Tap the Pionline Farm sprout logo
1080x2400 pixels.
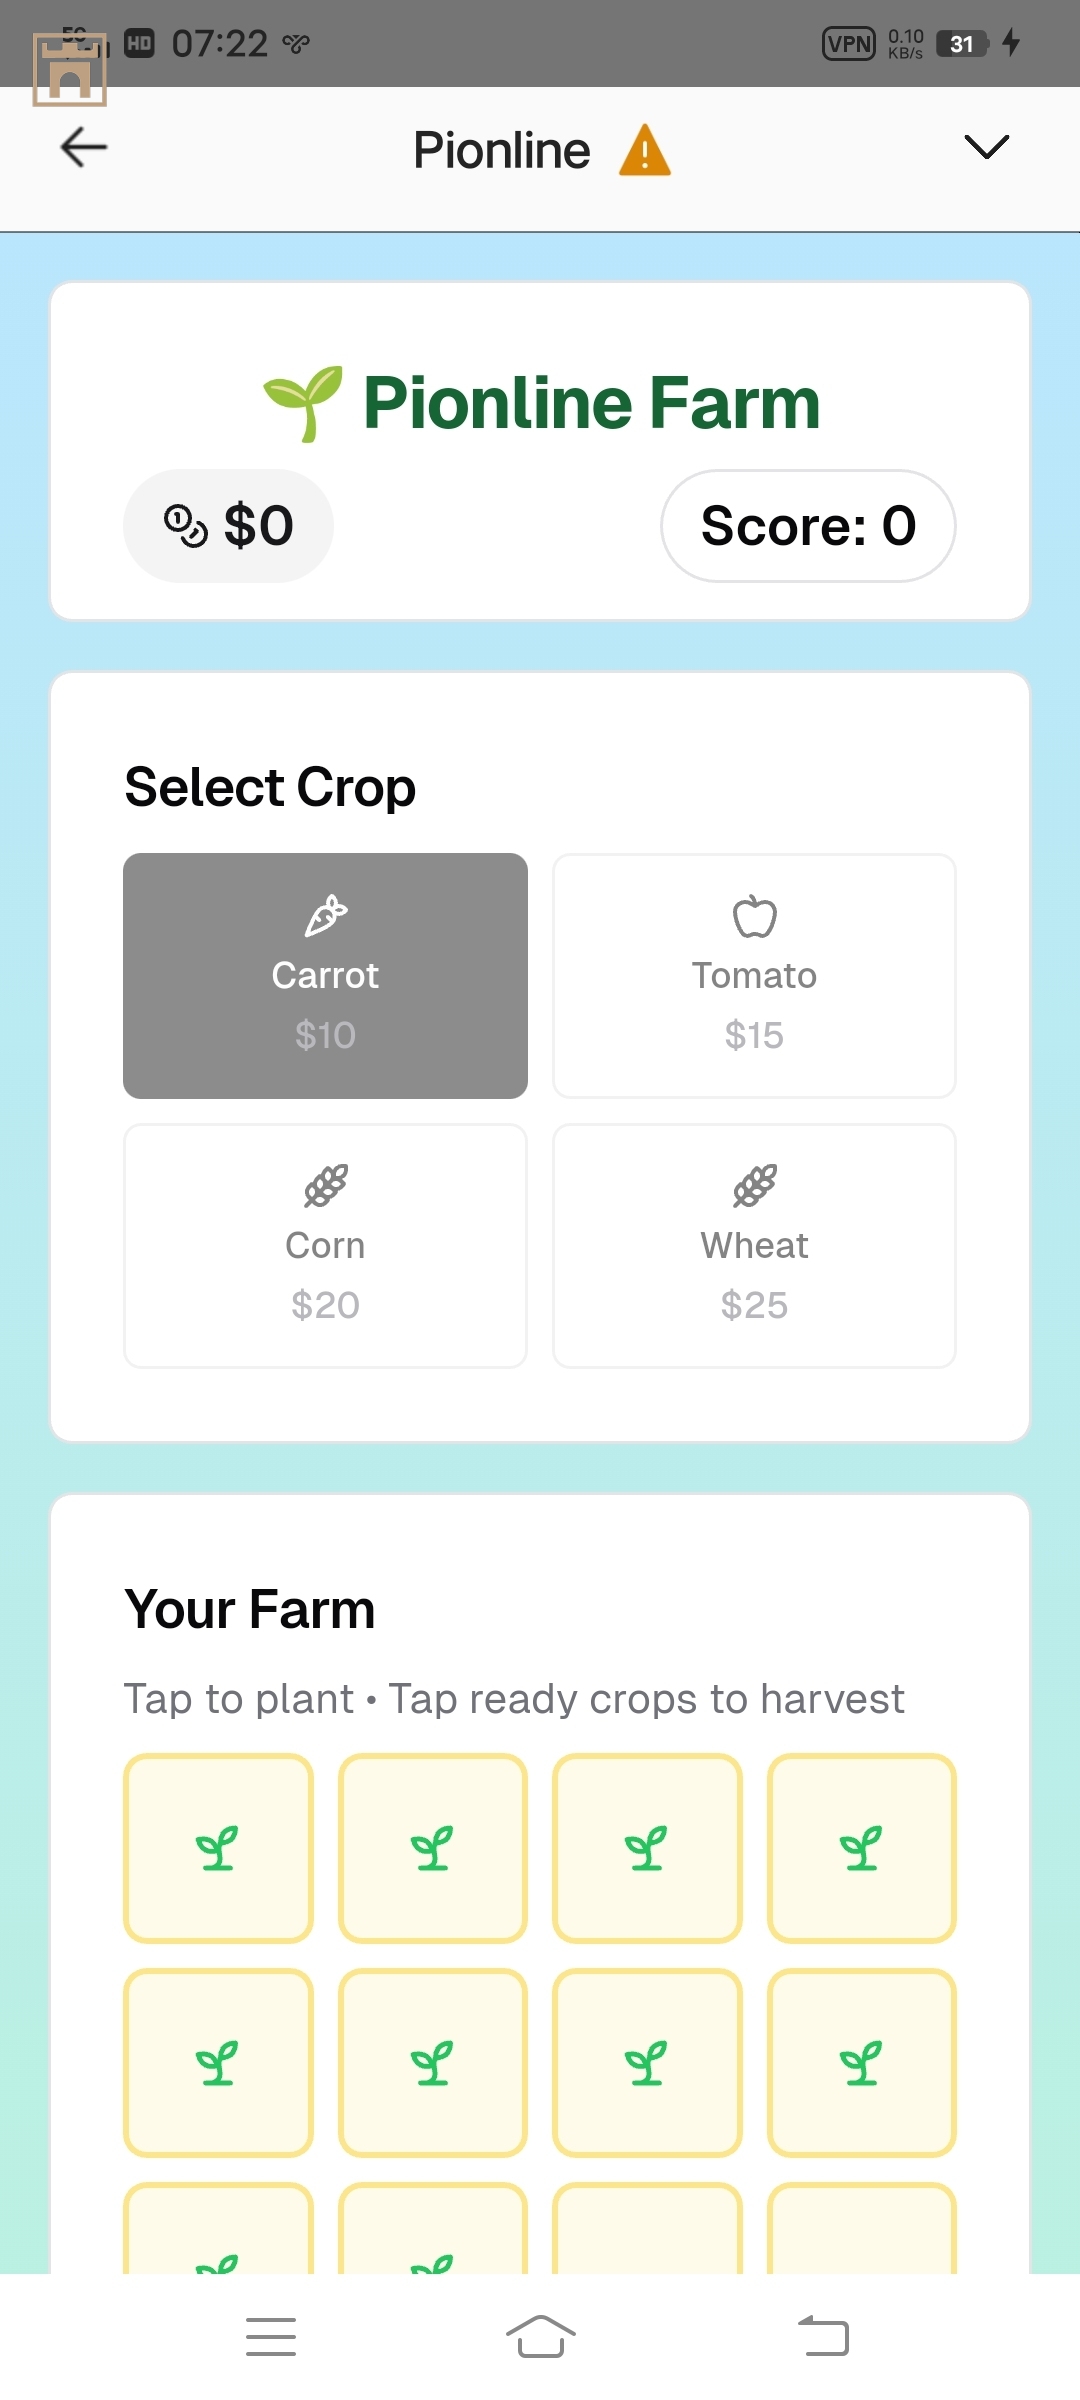point(303,403)
